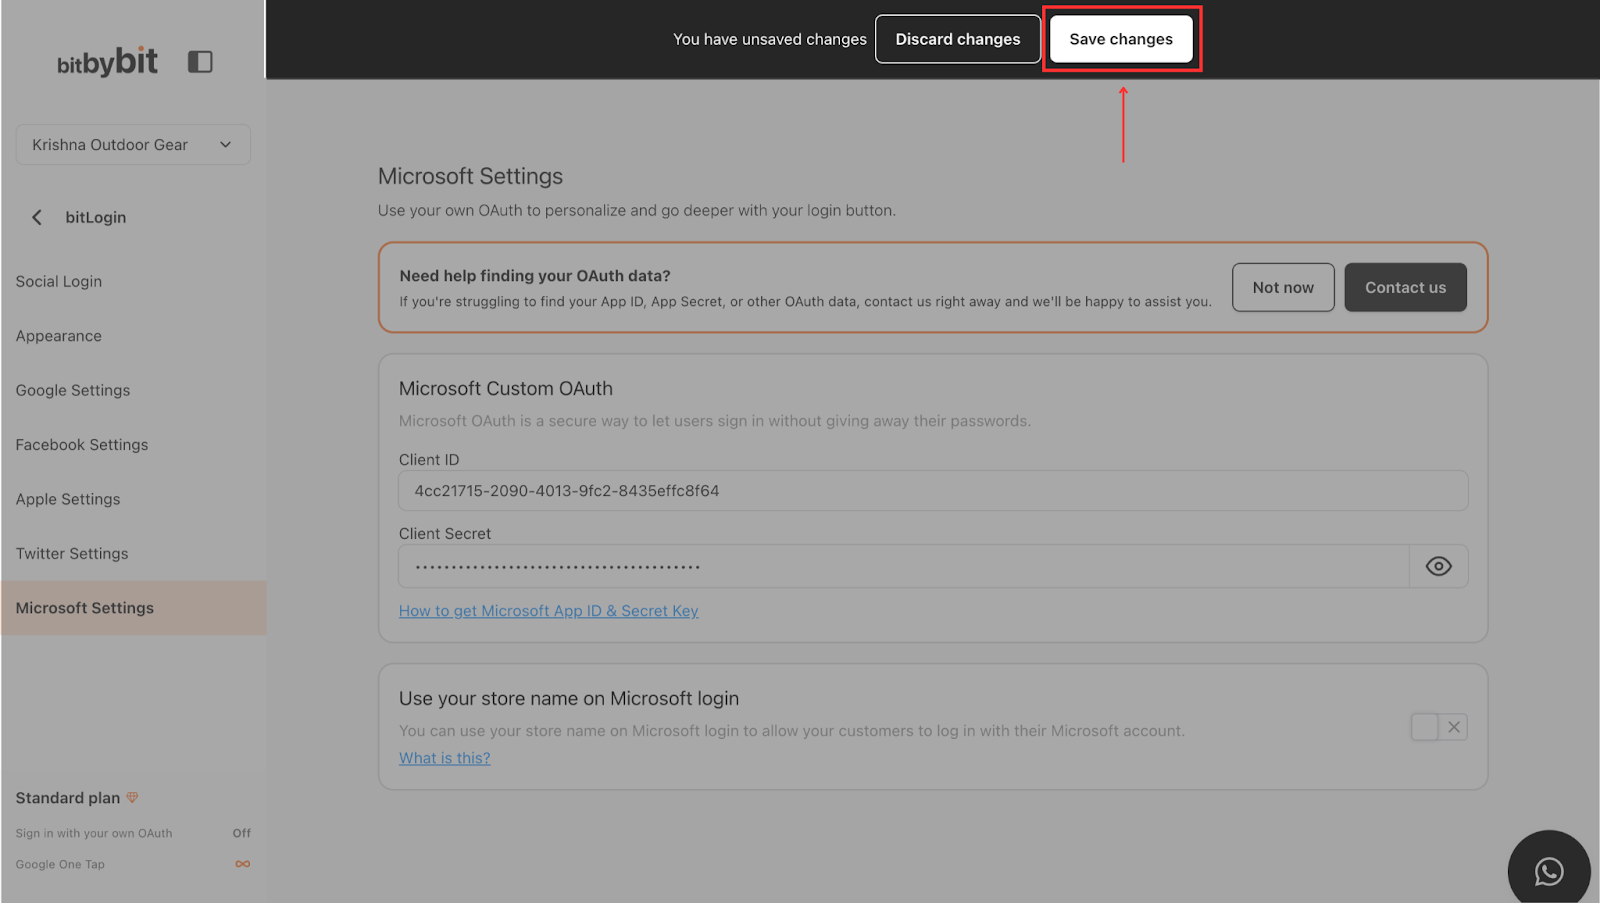Open the WhatsApp chat bubble
The height and width of the screenshot is (903, 1600).
tap(1549, 871)
